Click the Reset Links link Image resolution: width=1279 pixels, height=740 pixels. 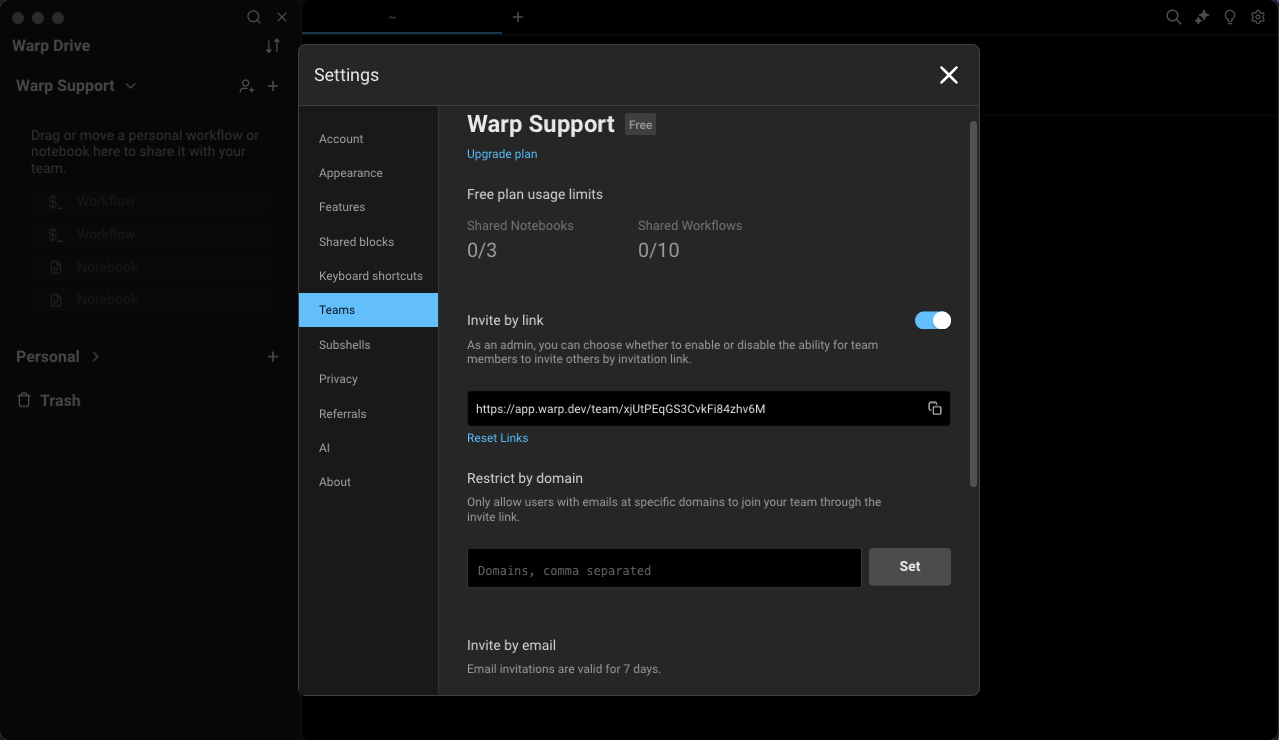(497, 438)
